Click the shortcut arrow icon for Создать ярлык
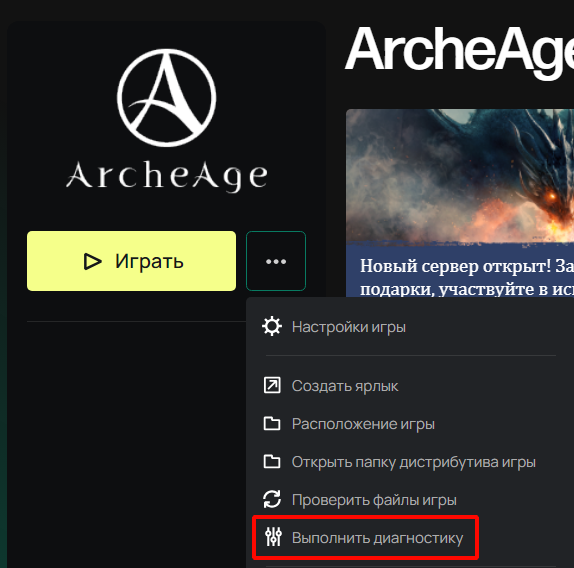 pyautogui.click(x=272, y=385)
